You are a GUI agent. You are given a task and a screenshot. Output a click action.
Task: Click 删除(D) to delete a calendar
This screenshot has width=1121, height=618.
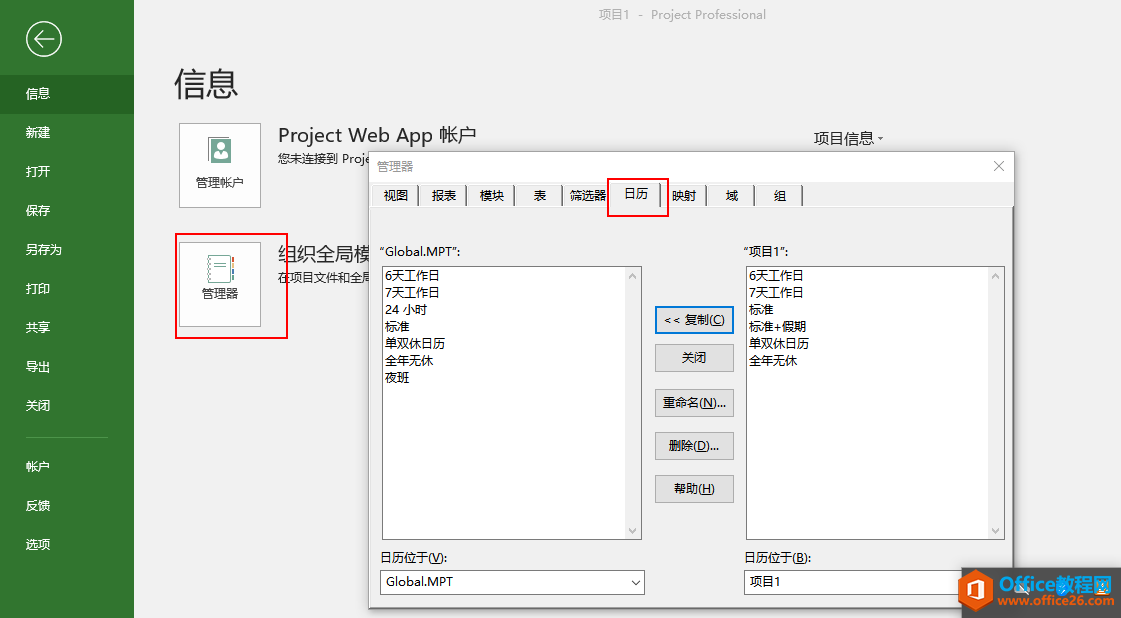point(694,446)
